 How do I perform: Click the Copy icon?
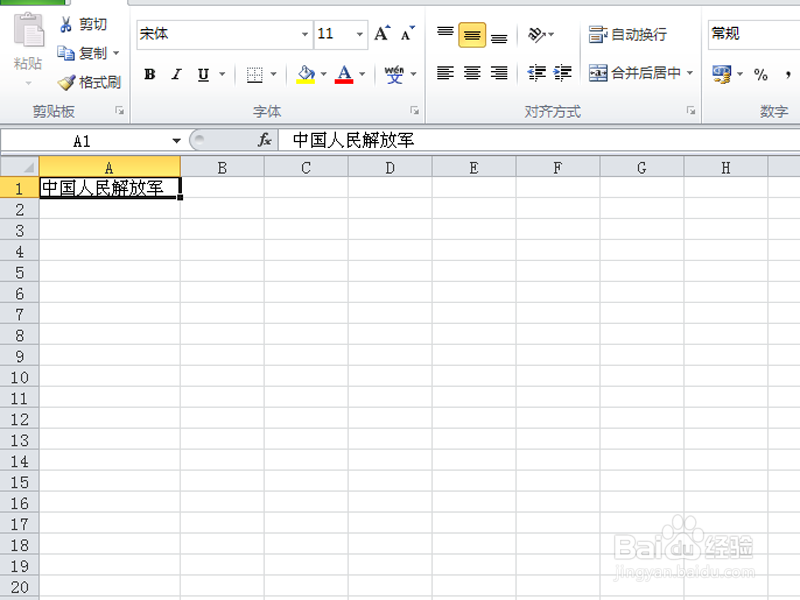[x=65, y=53]
